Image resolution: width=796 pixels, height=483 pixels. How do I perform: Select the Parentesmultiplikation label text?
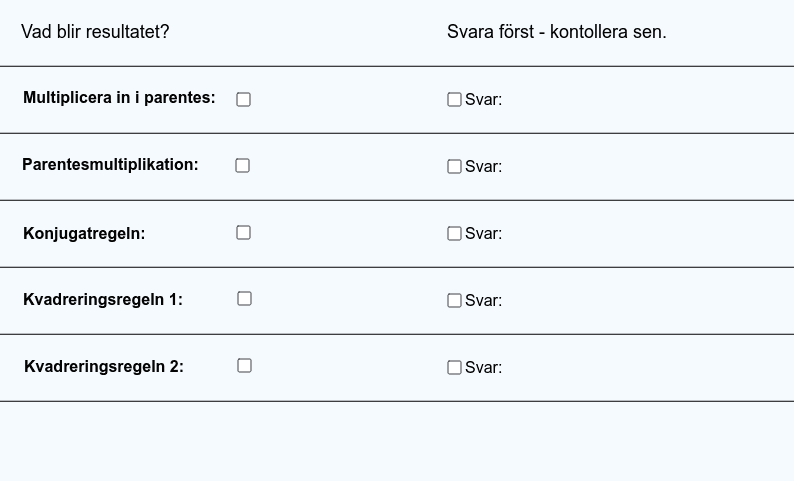[110, 165]
